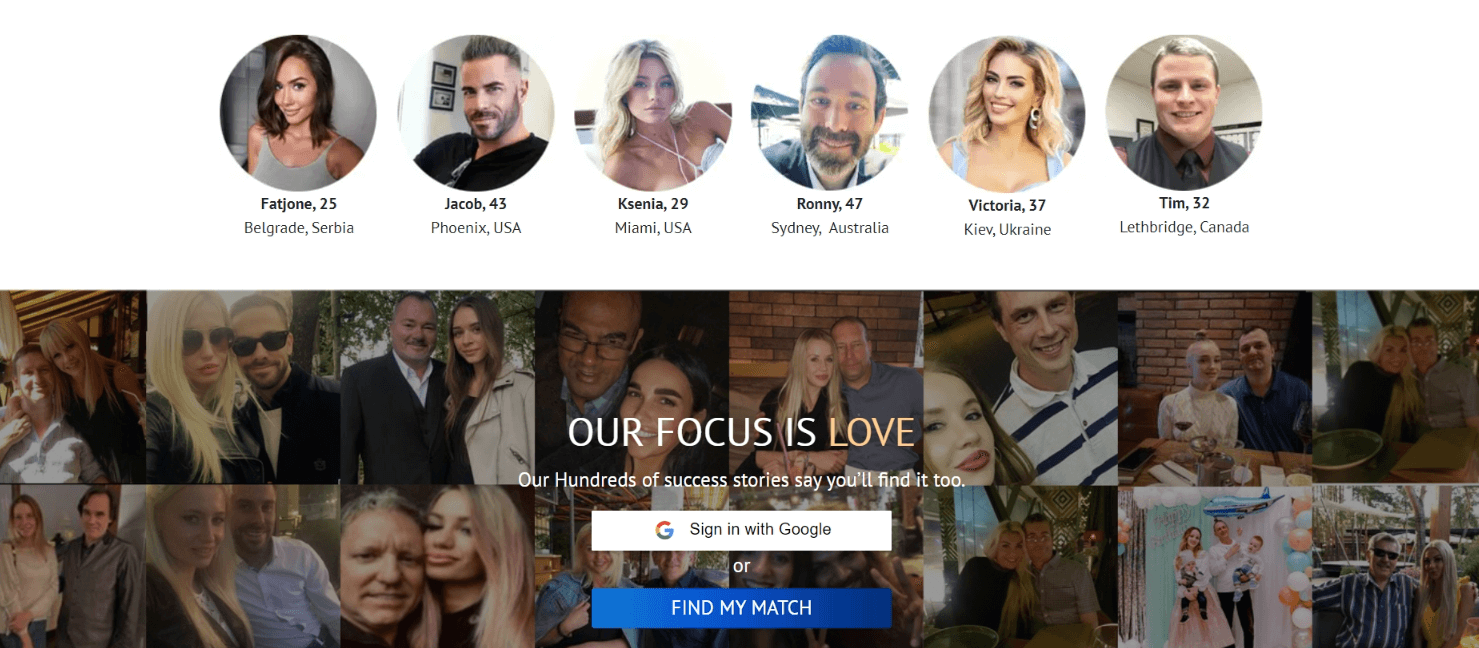Select the name label Victoria, 37
1479x648 pixels.
1007,205
